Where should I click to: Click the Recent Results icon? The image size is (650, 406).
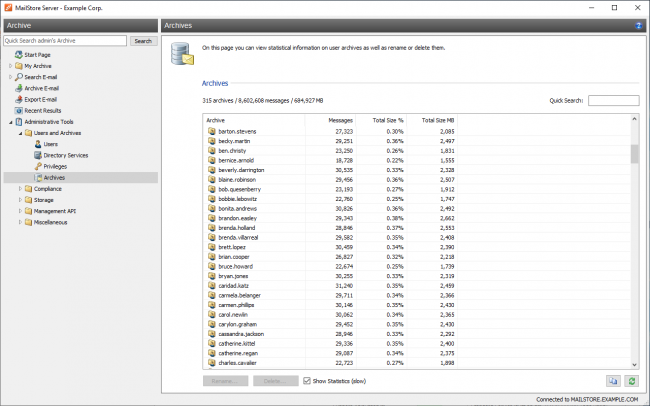point(18,110)
